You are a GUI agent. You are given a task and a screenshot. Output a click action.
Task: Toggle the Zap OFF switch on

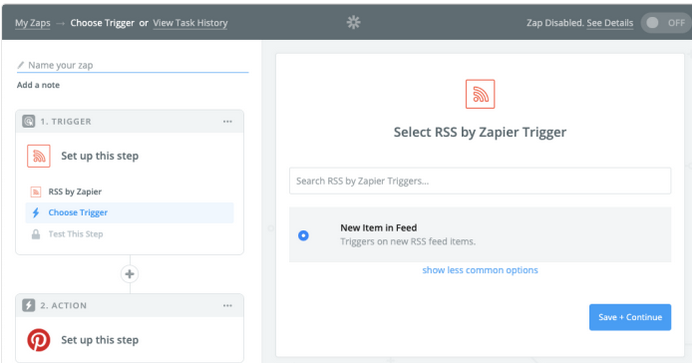[x=666, y=22]
